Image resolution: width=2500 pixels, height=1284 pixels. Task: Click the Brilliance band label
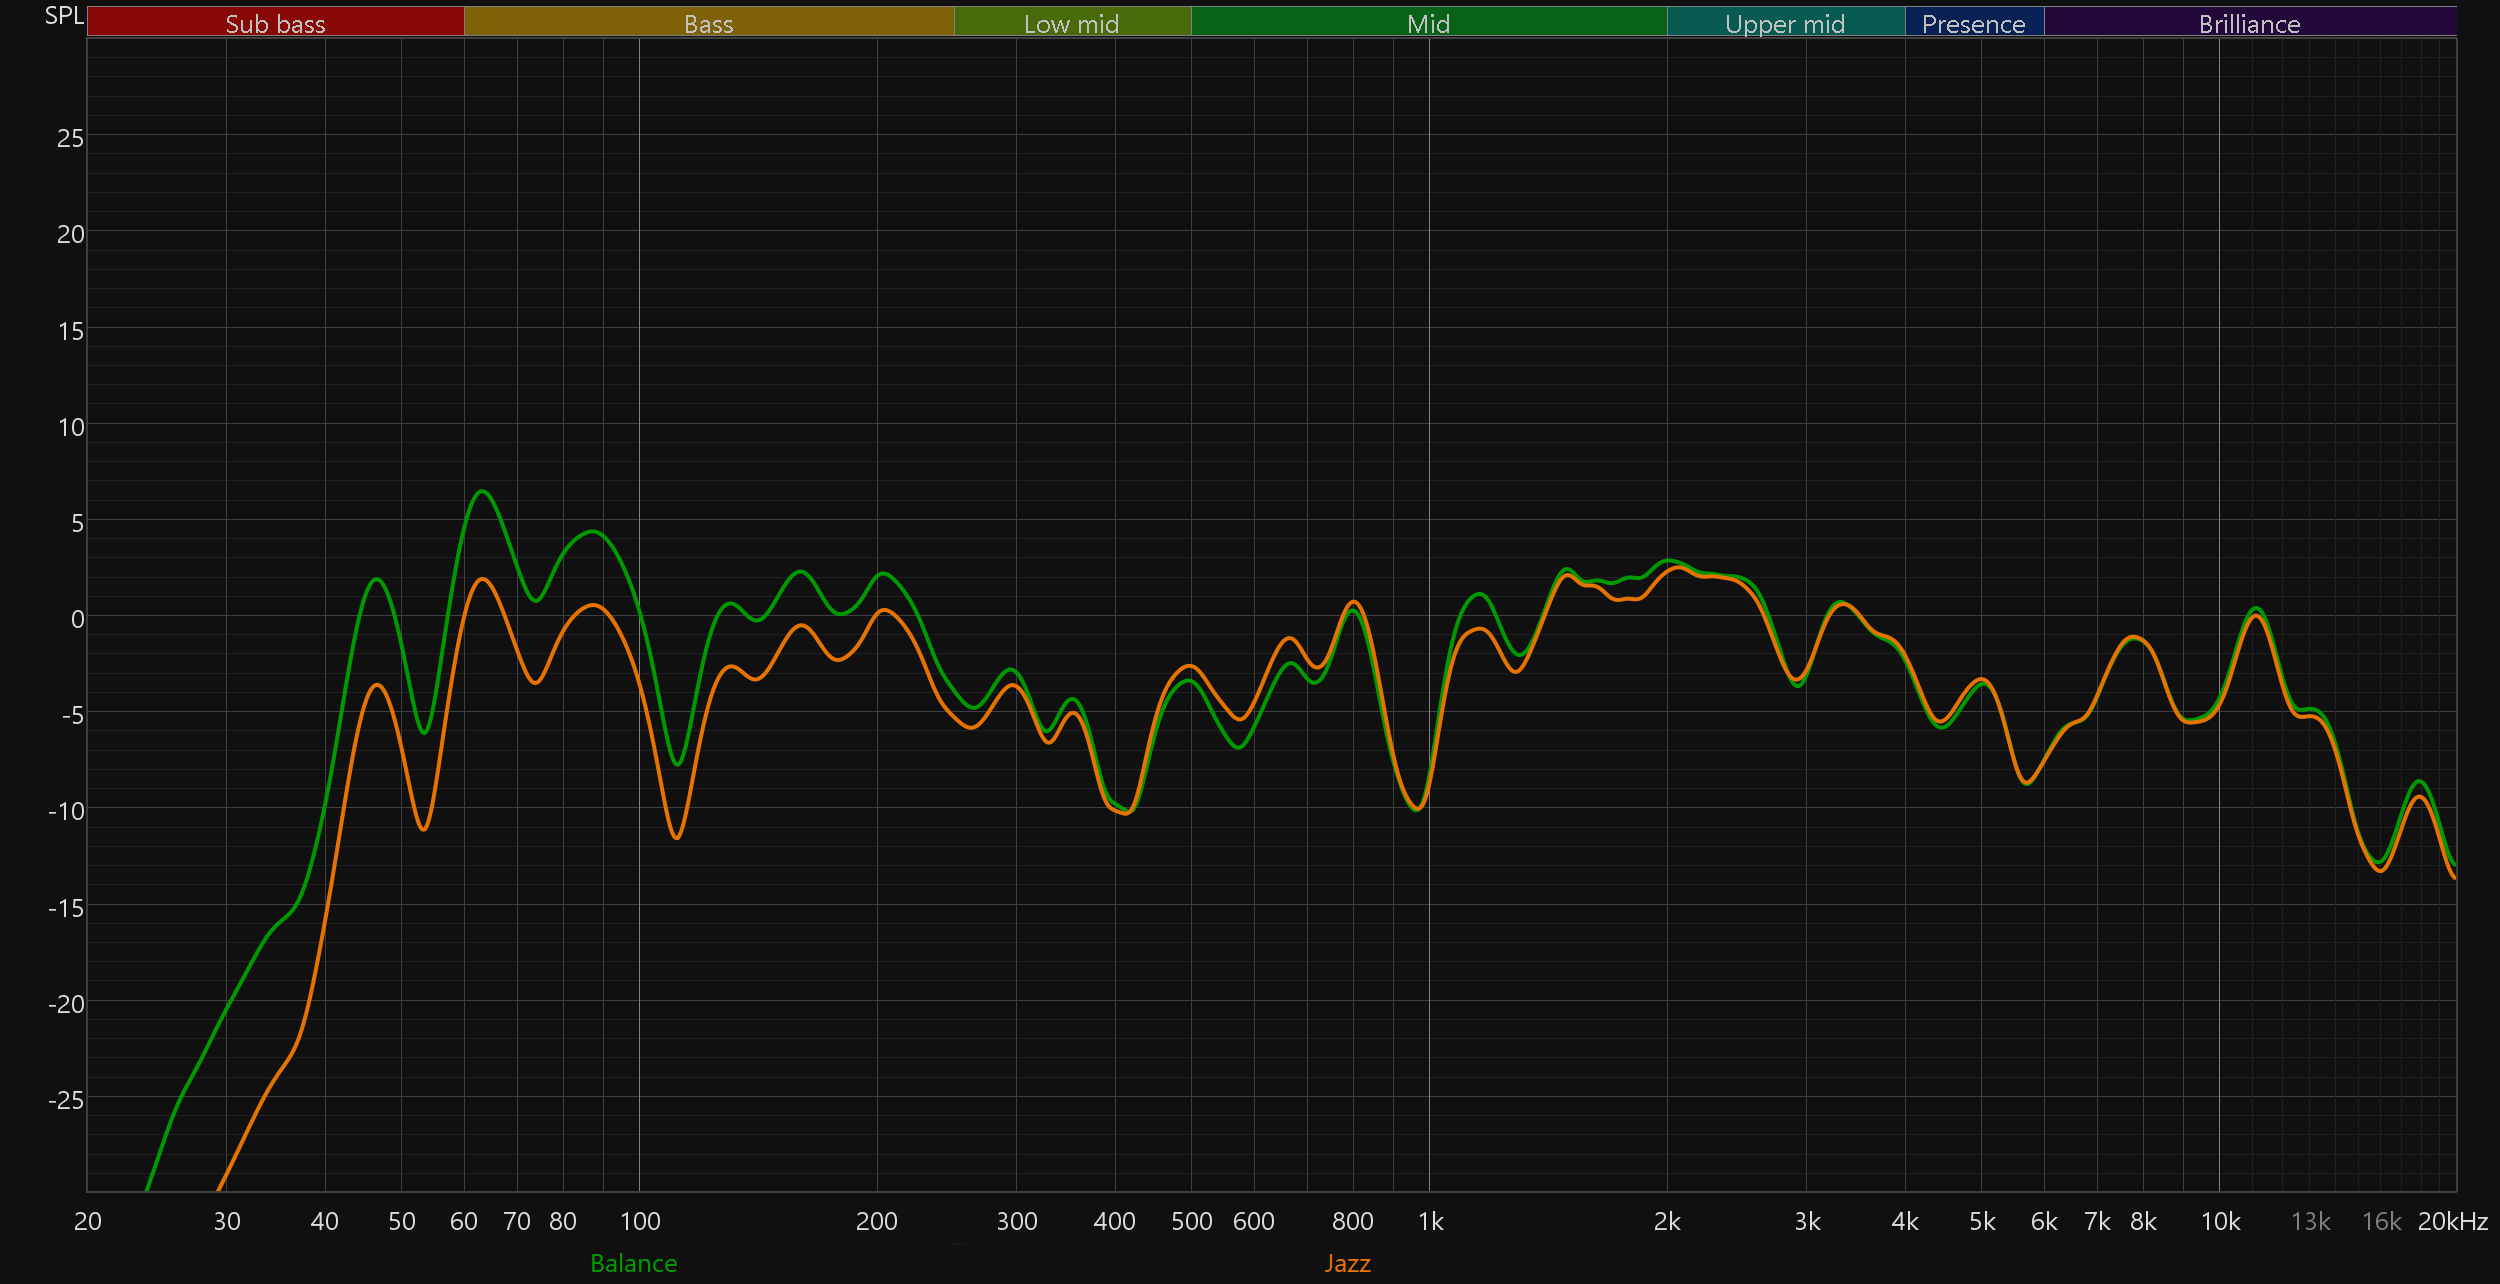[x=2249, y=23]
